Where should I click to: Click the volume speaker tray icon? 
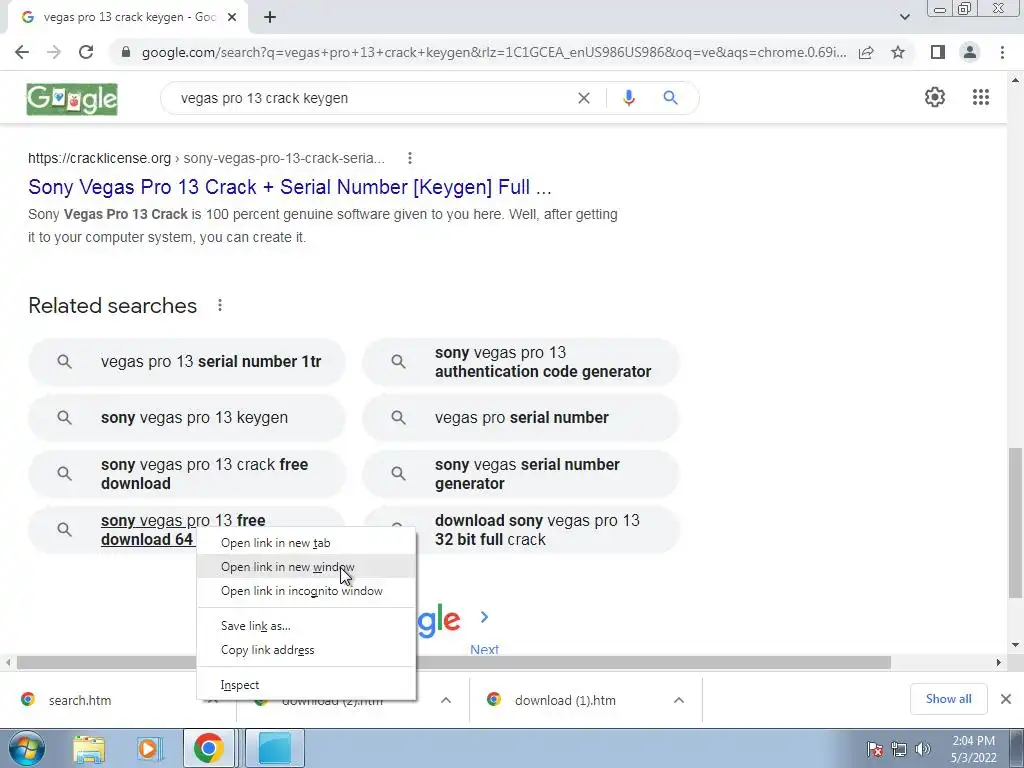[922, 749]
